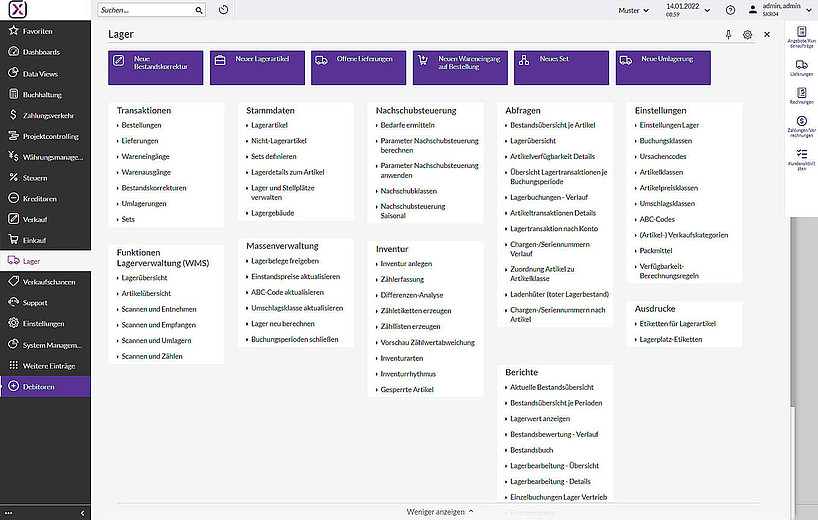Select the Support text label in sidebar
Viewport: 818px width, 520px height.
[35, 303]
